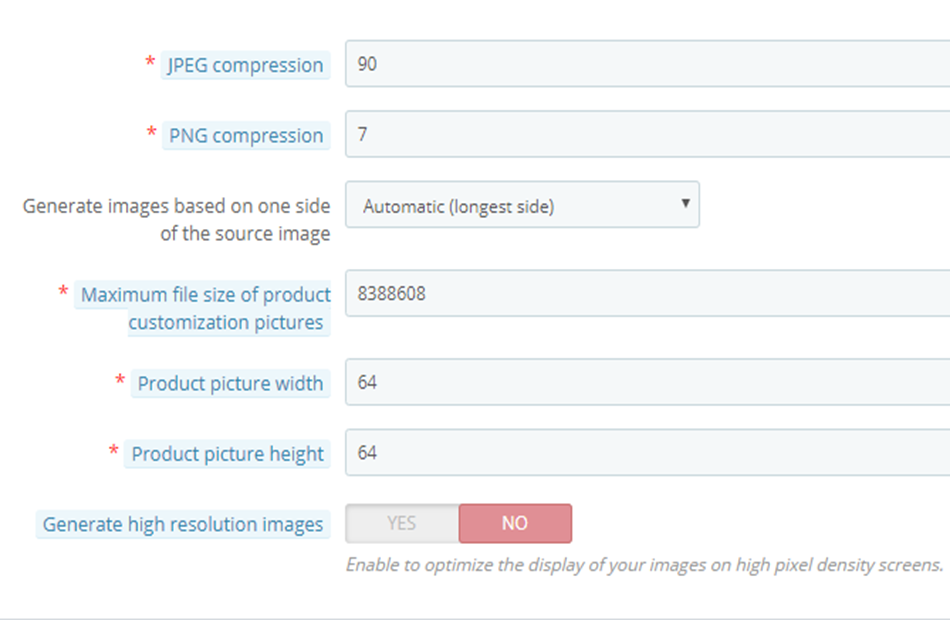This screenshot has width=950, height=620.
Task: Click the Product picture width field
Action: pos(648,382)
